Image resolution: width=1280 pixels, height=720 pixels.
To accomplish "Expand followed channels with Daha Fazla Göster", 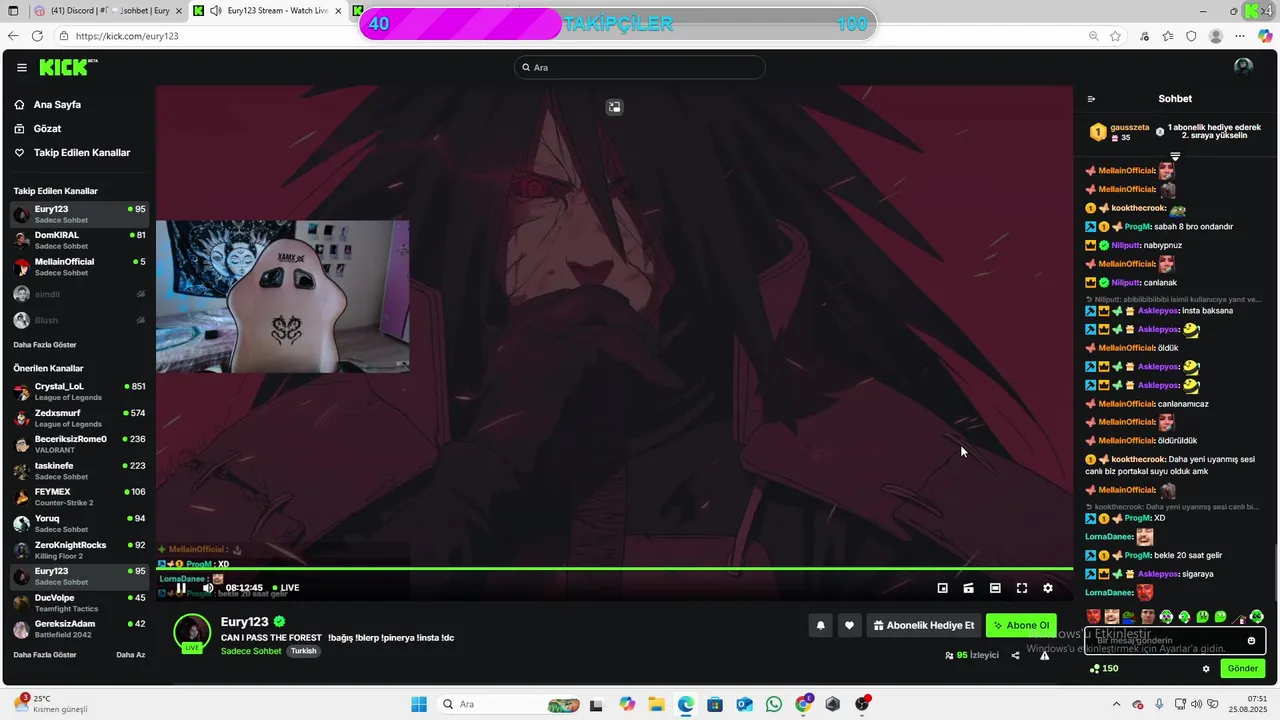I will pos(45,345).
